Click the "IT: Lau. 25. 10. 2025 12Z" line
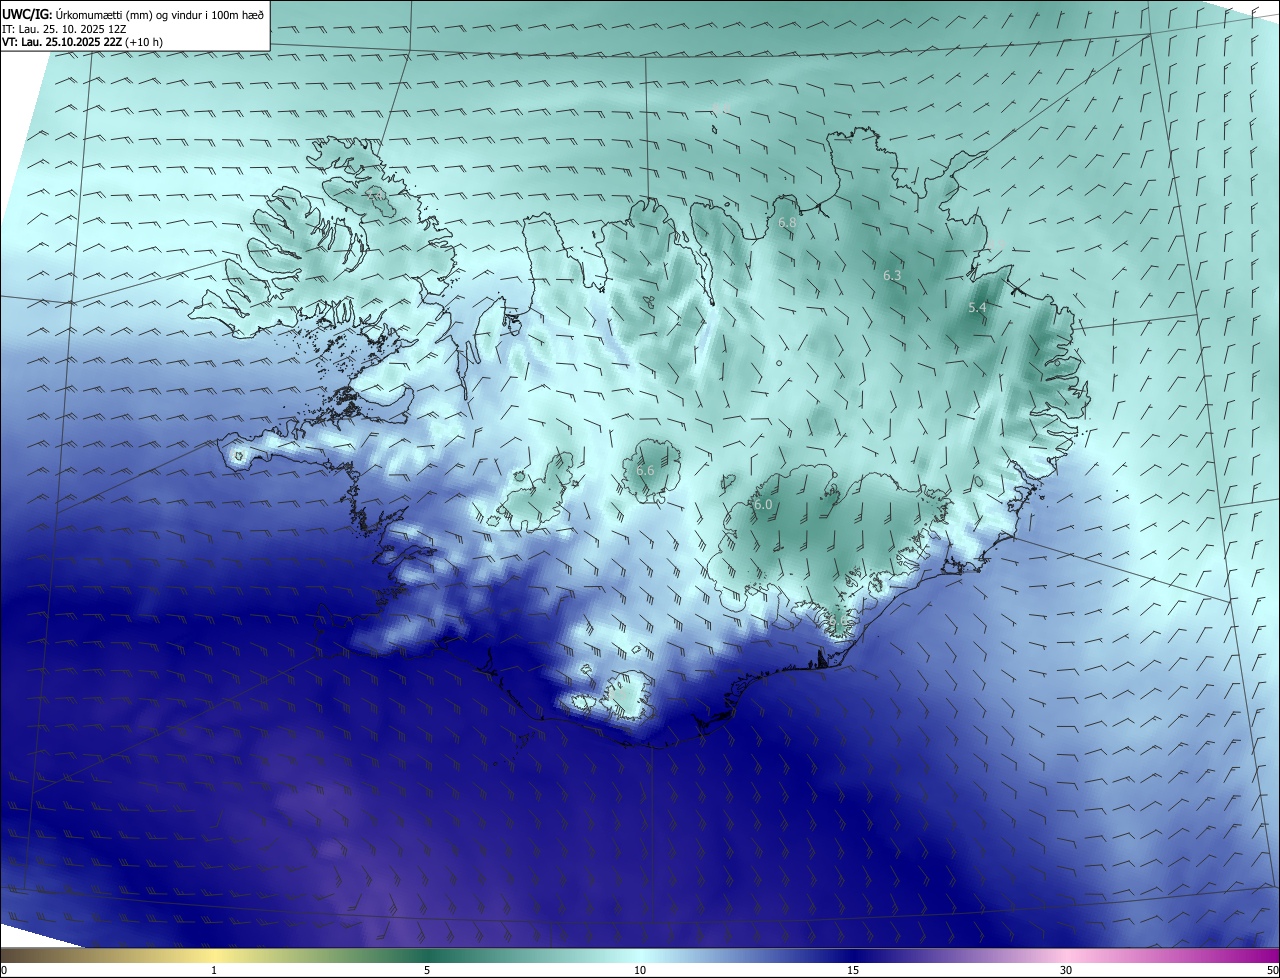Viewport: 1280px width, 978px height. click(x=64, y=29)
